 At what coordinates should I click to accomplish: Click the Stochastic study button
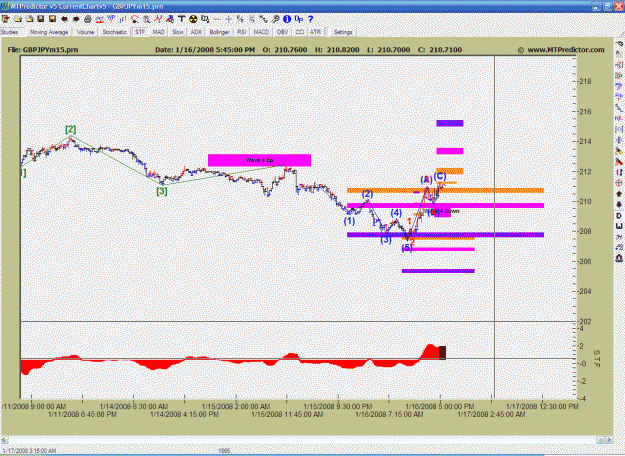point(114,32)
